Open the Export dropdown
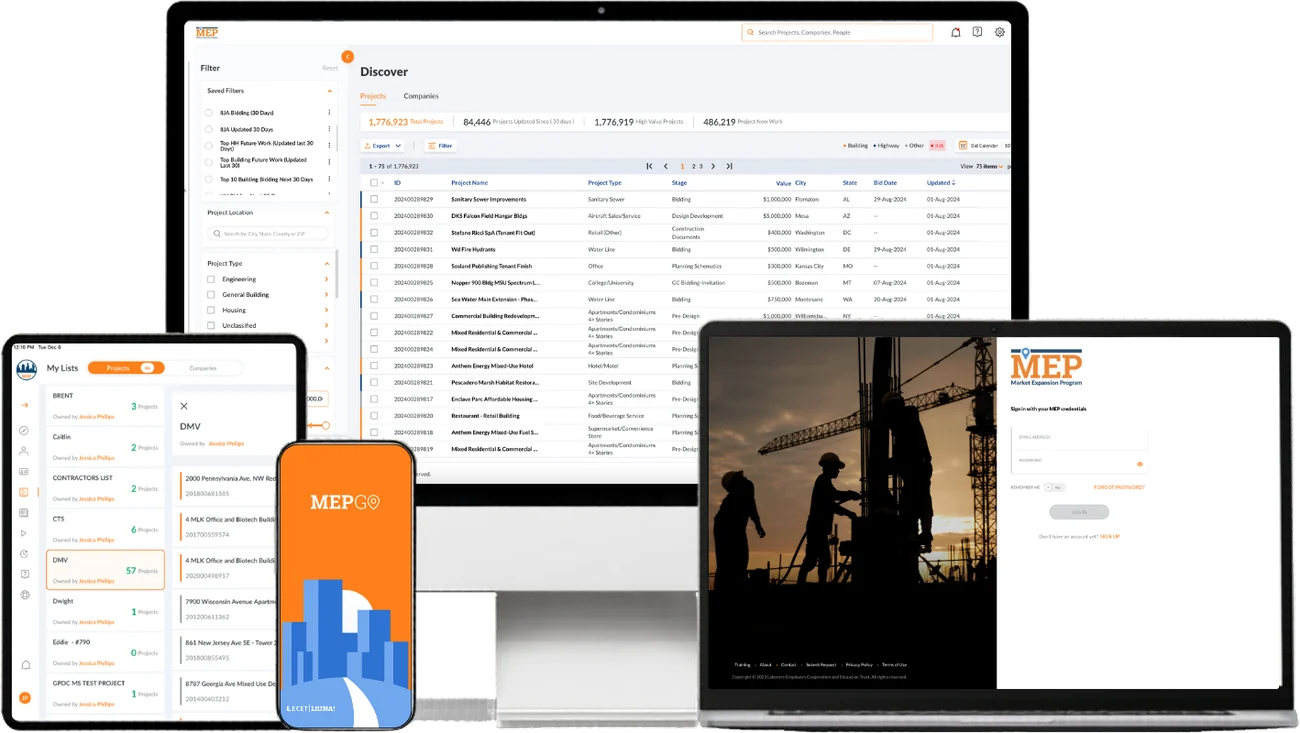Screen dimensions: 1300x733 383,146
